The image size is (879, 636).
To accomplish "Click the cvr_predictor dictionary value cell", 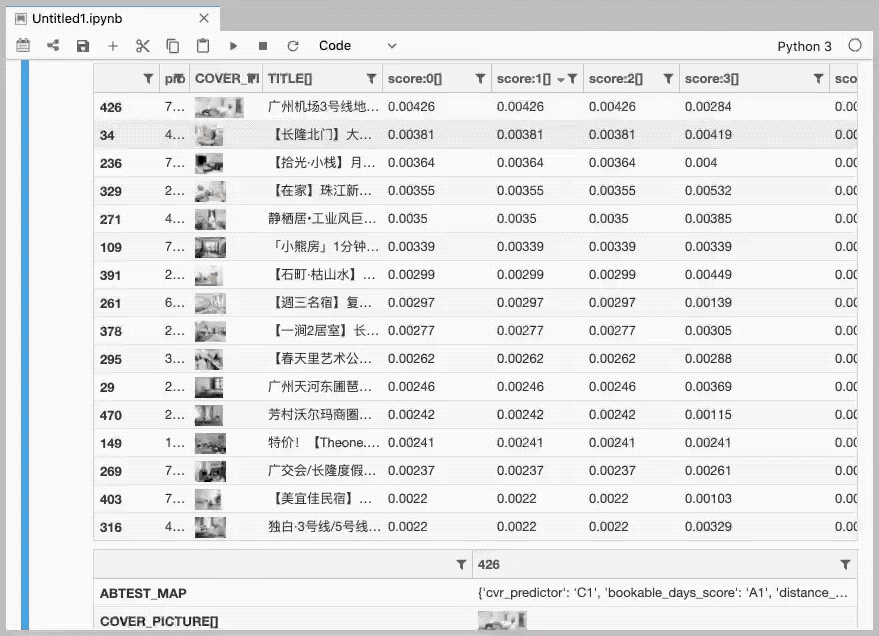I will [x=663, y=593].
